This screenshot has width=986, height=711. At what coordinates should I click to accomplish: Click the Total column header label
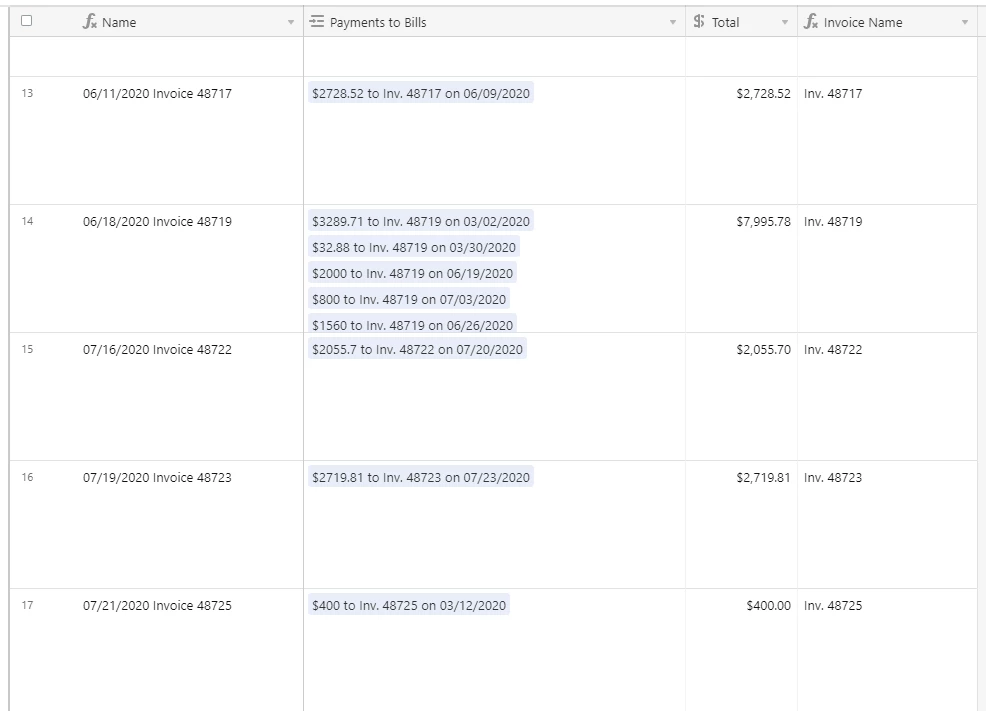coord(725,23)
